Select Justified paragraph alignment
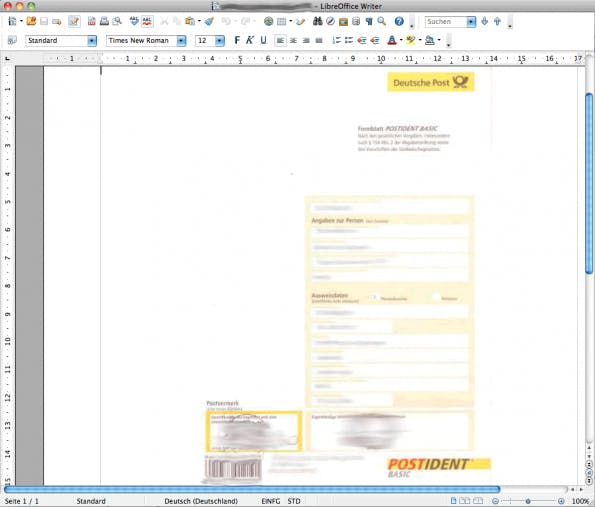 [x=319, y=40]
